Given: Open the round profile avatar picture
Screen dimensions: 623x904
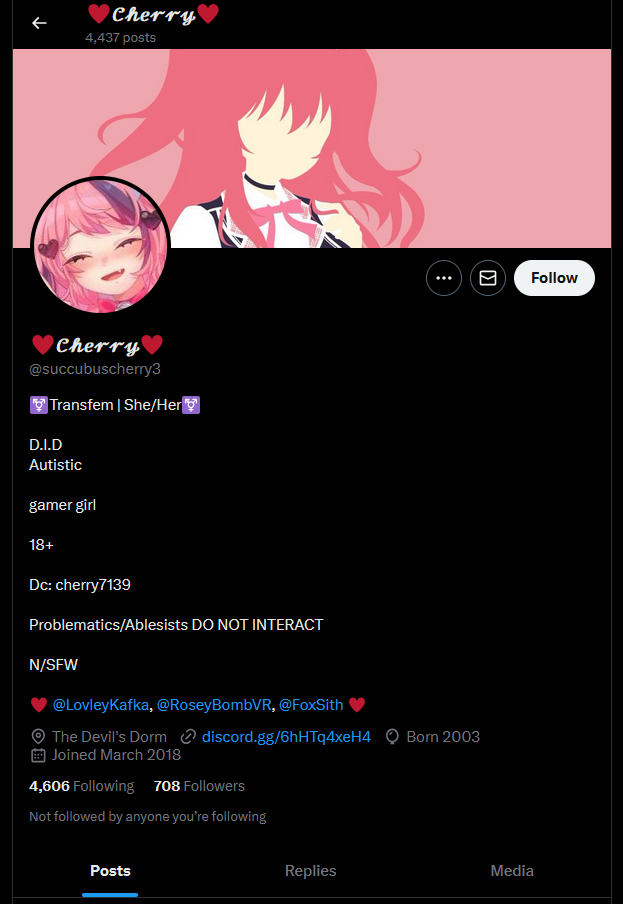Looking at the screenshot, I should (100, 245).
